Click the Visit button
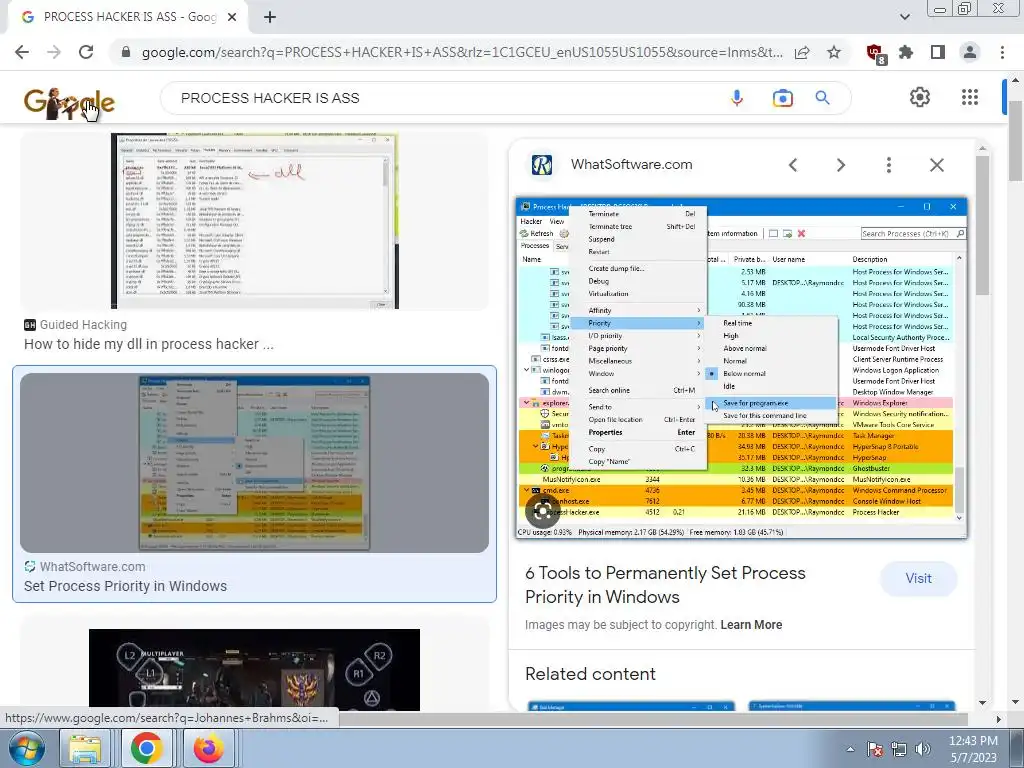This screenshot has height=768, width=1024. click(x=918, y=579)
